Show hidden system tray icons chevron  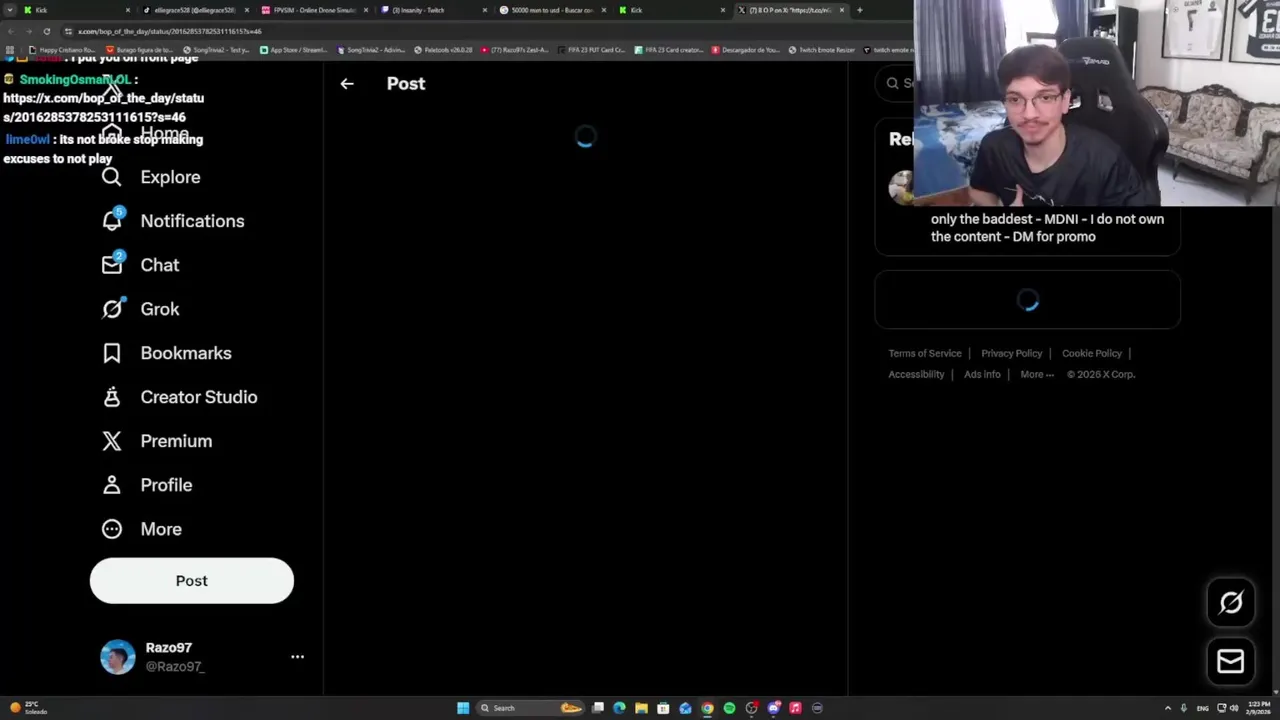[x=1167, y=708]
